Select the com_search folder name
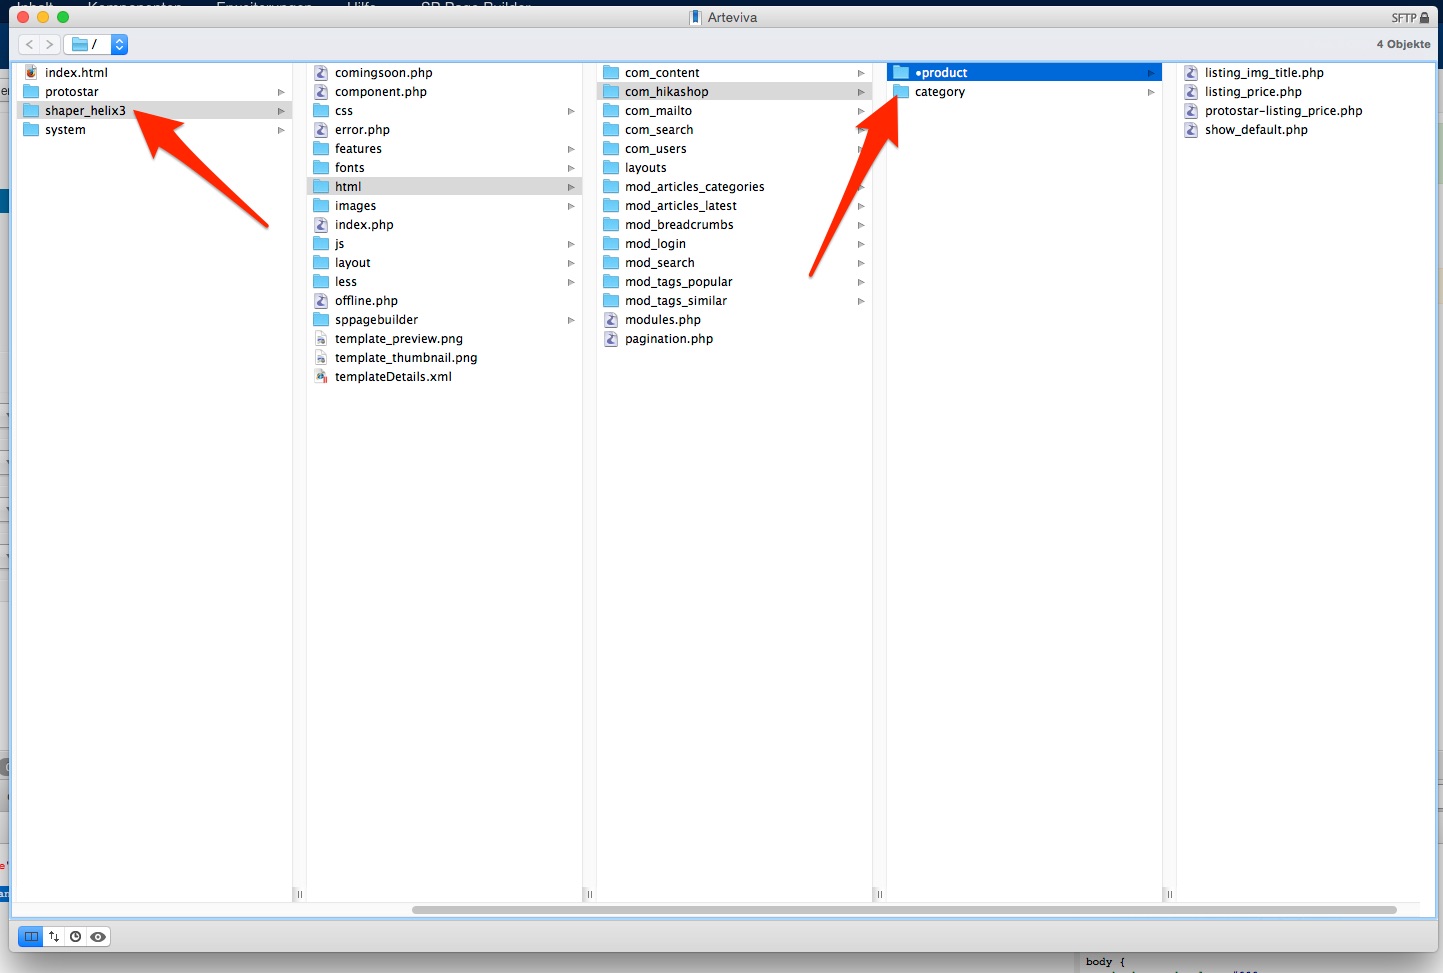Viewport: 1443px width, 973px height. [x=659, y=130]
